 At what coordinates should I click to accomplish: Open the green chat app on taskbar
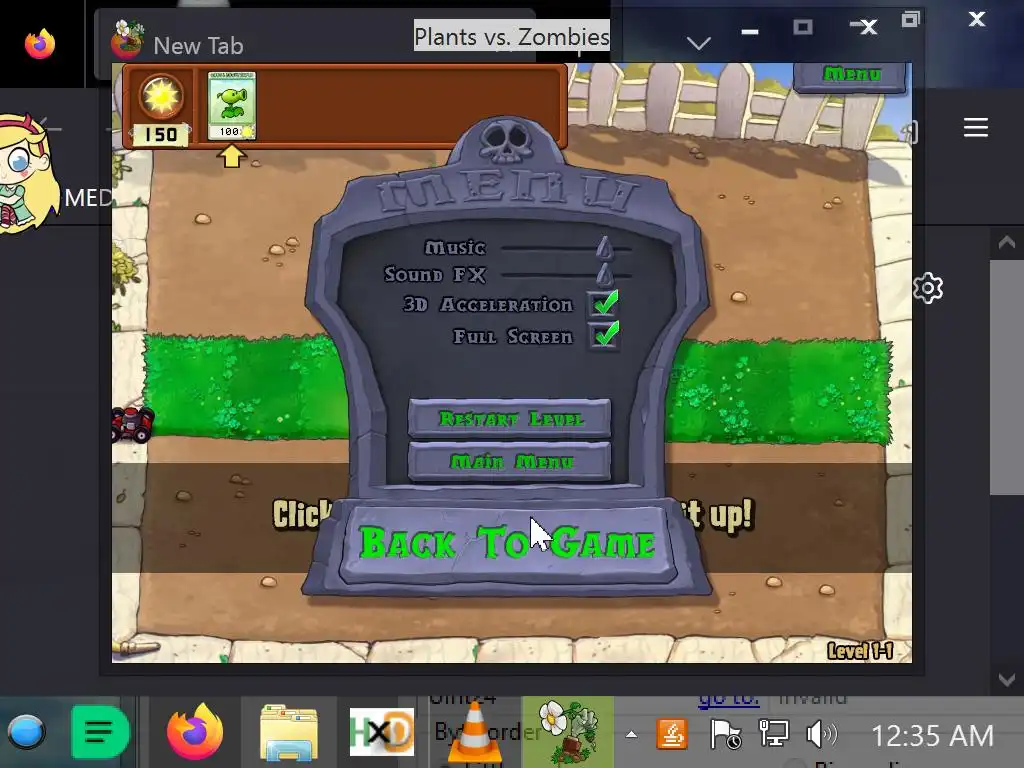(100, 732)
